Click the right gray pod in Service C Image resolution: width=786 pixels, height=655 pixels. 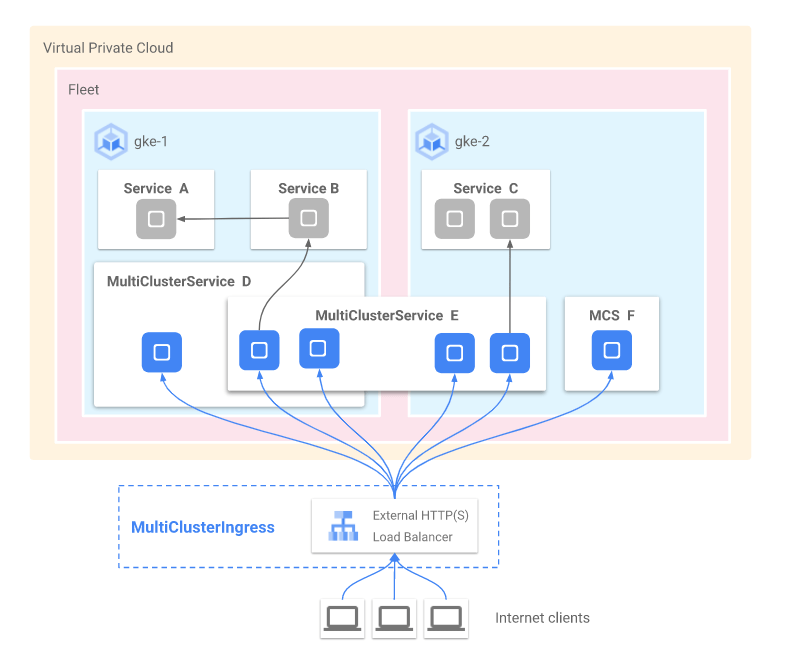pyautogui.click(x=510, y=219)
